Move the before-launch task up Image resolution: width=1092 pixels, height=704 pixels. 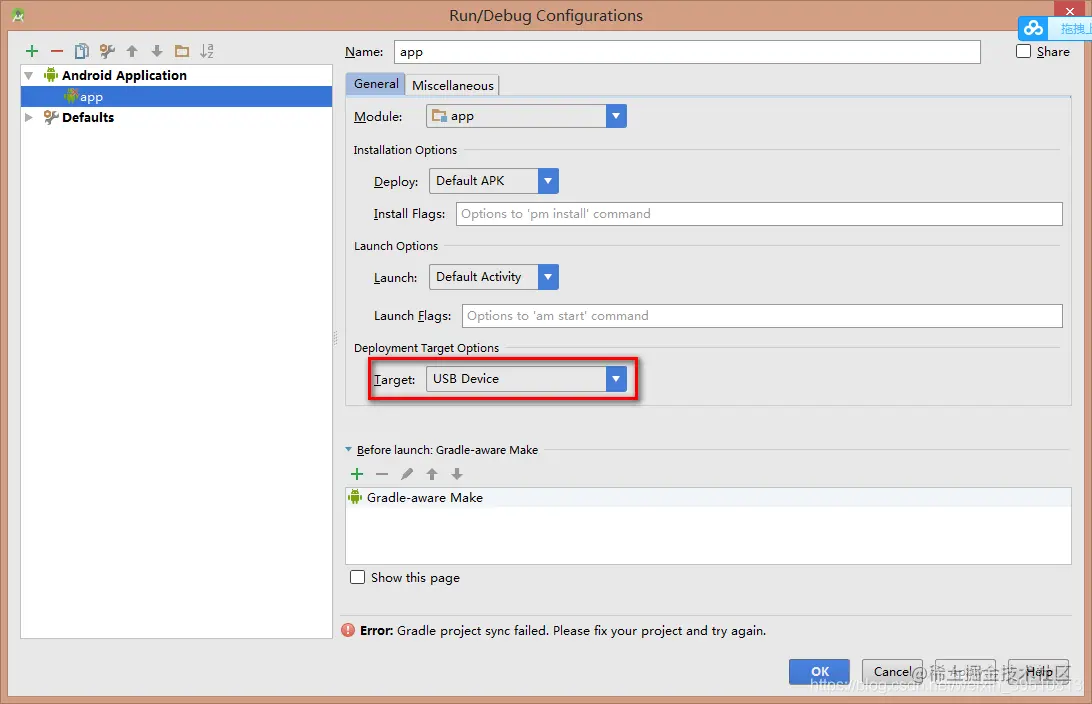click(432, 474)
